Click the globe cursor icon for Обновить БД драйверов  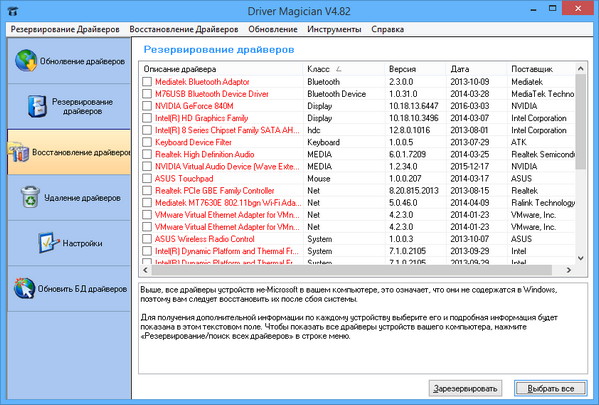click(24, 288)
